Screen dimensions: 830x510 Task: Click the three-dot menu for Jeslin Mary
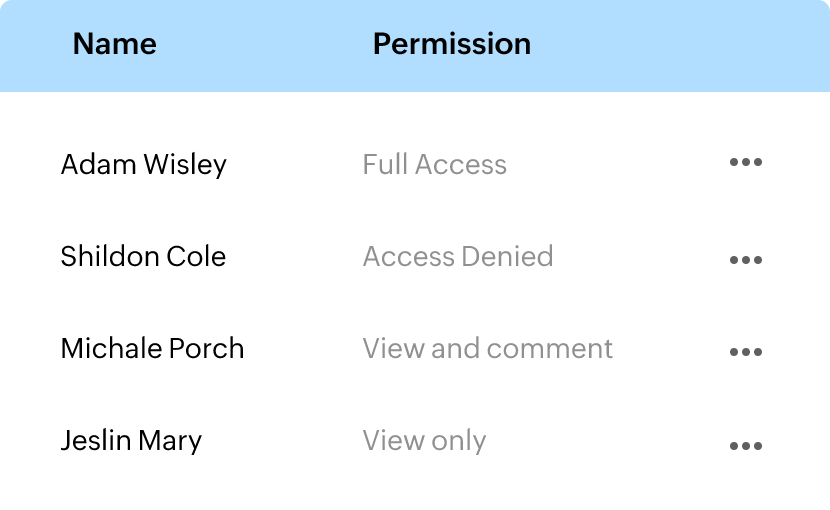pyautogui.click(x=746, y=446)
